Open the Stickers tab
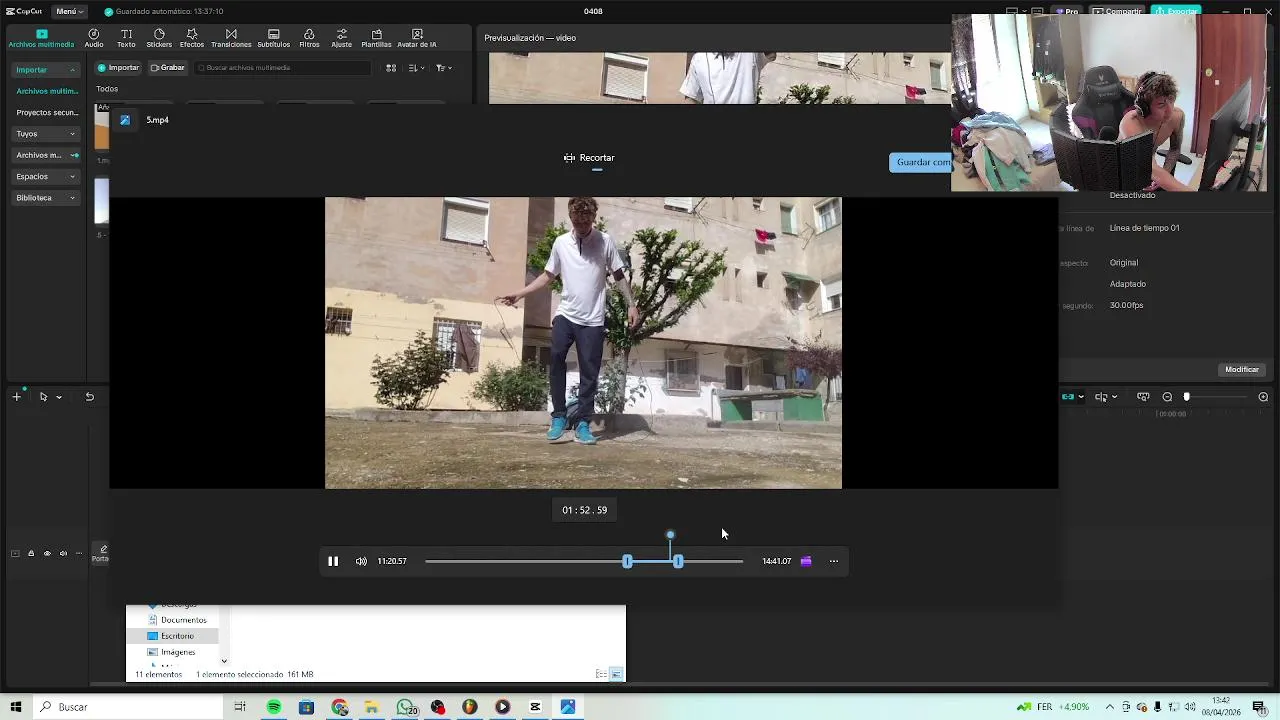The image size is (1280, 720). [x=159, y=39]
